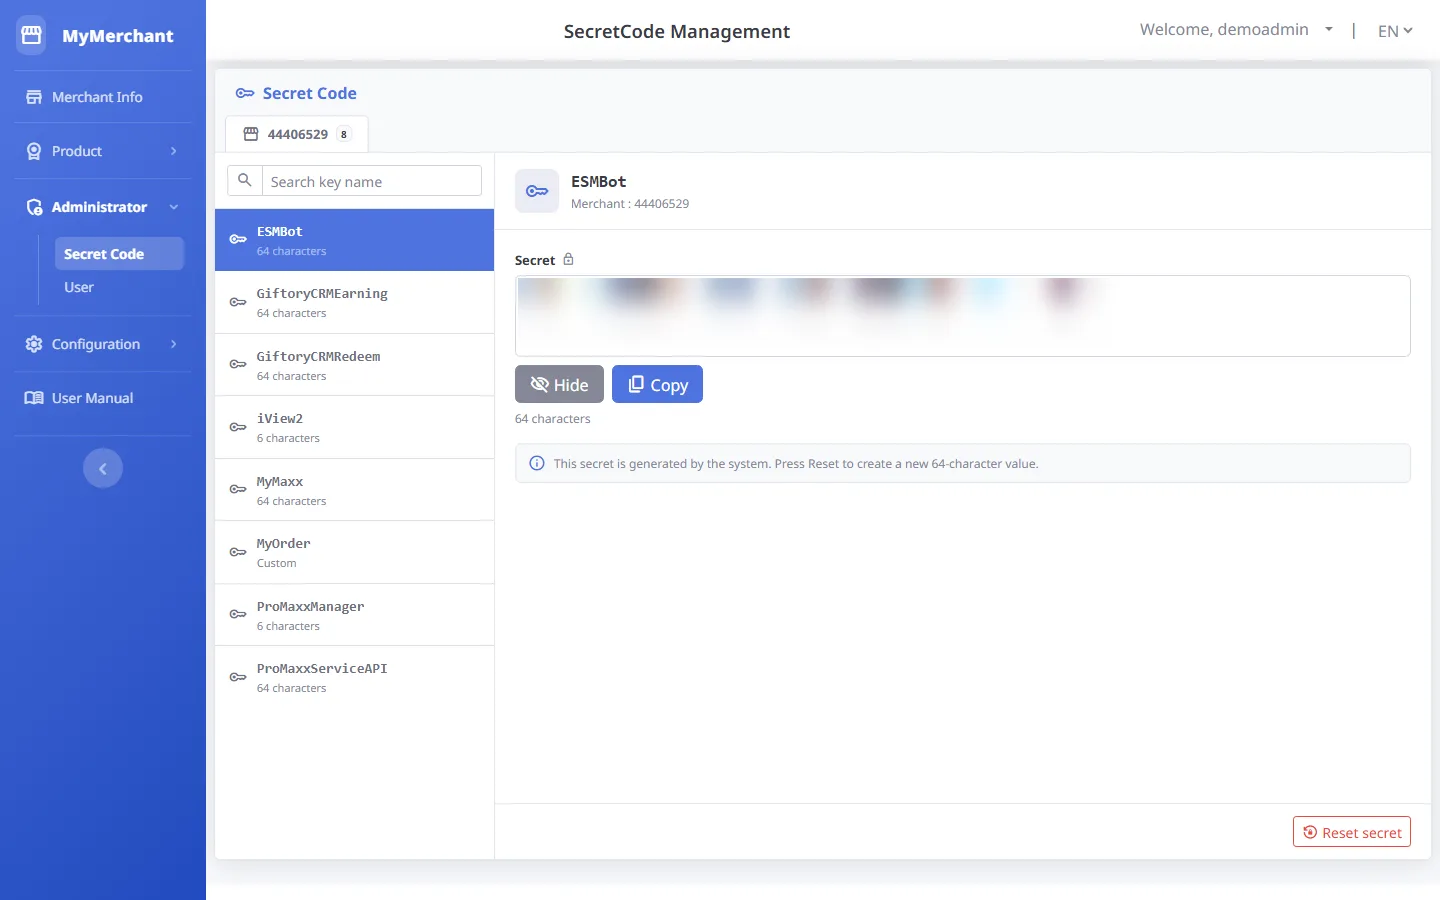This screenshot has height=900, width=1440.
Task: Open the demoadmin account dropdown arrow
Action: [1329, 30]
